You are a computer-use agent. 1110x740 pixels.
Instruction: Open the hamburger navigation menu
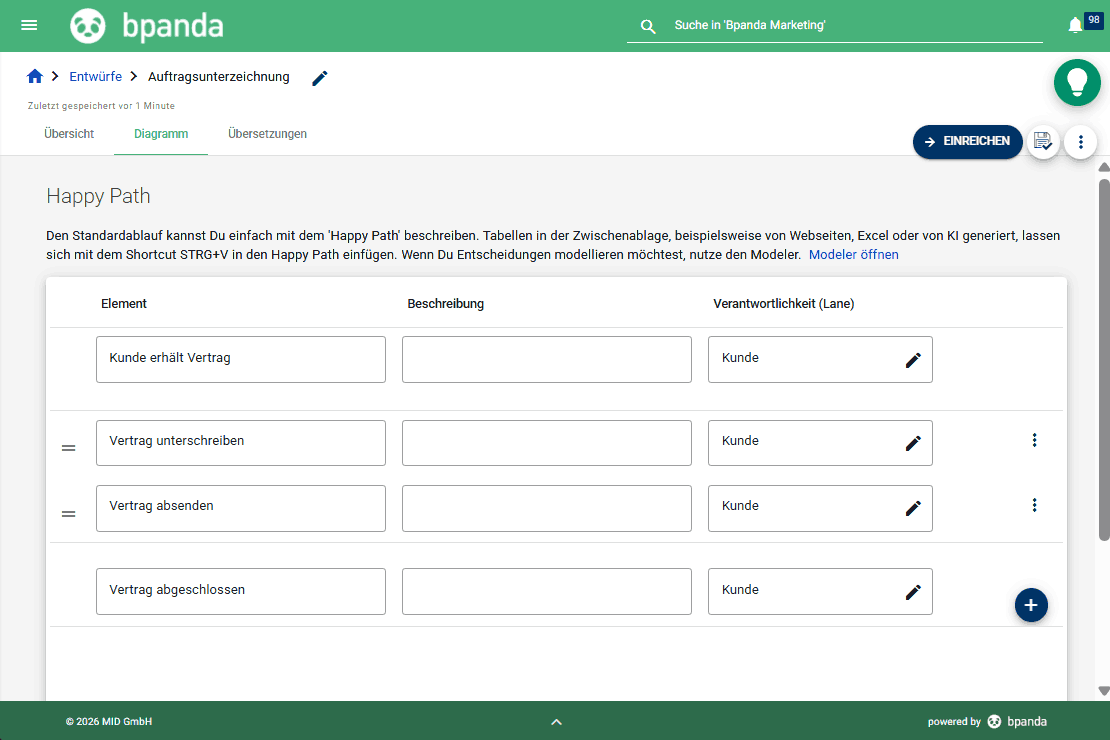28,25
